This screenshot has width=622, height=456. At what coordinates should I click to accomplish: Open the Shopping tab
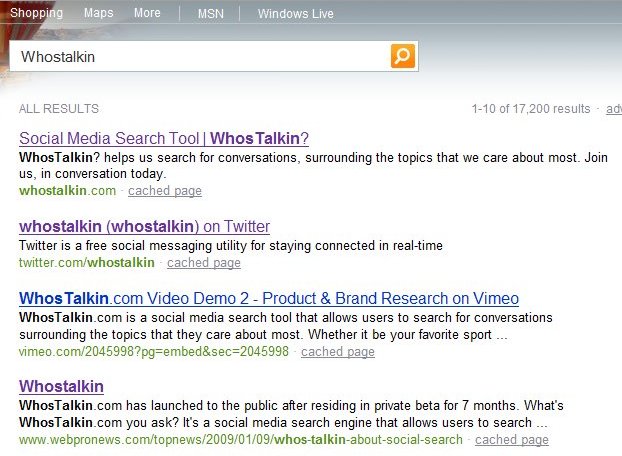[x=36, y=13]
